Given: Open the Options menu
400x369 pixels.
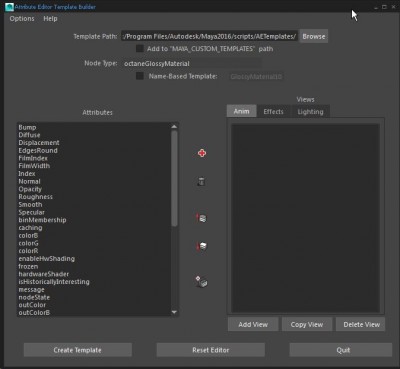Looking at the screenshot, I should pos(22,19).
